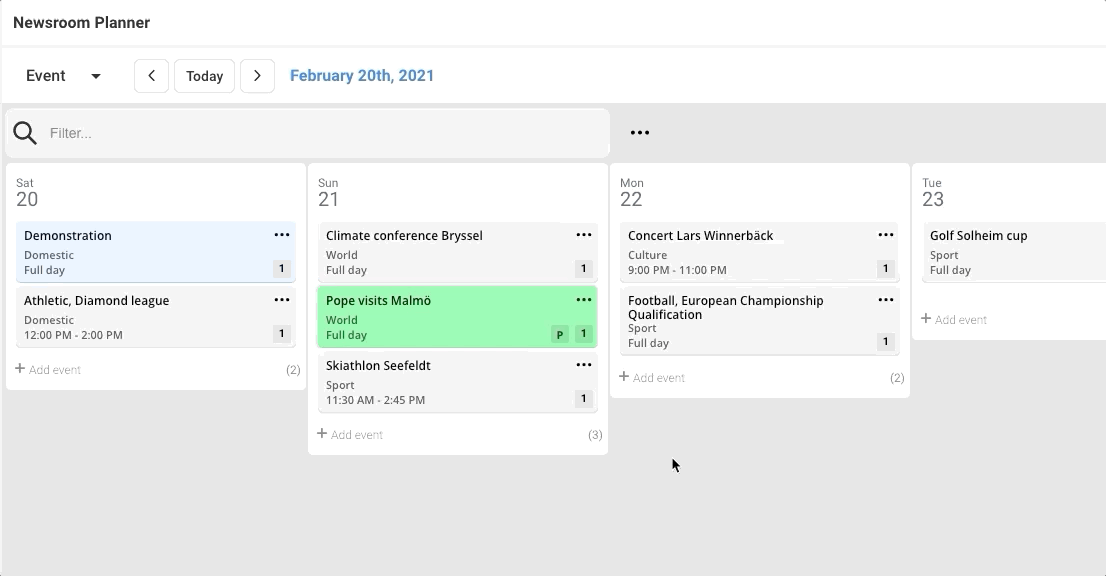Go to next day with right chevron
The width and height of the screenshot is (1106, 576).
pyautogui.click(x=257, y=76)
